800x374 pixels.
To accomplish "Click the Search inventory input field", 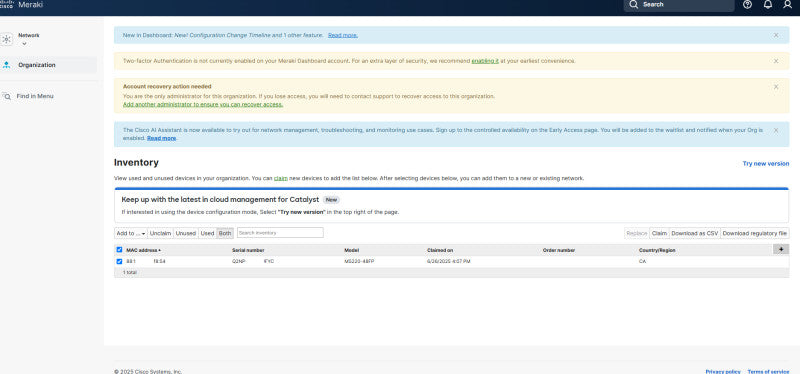I will (x=280, y=233).
